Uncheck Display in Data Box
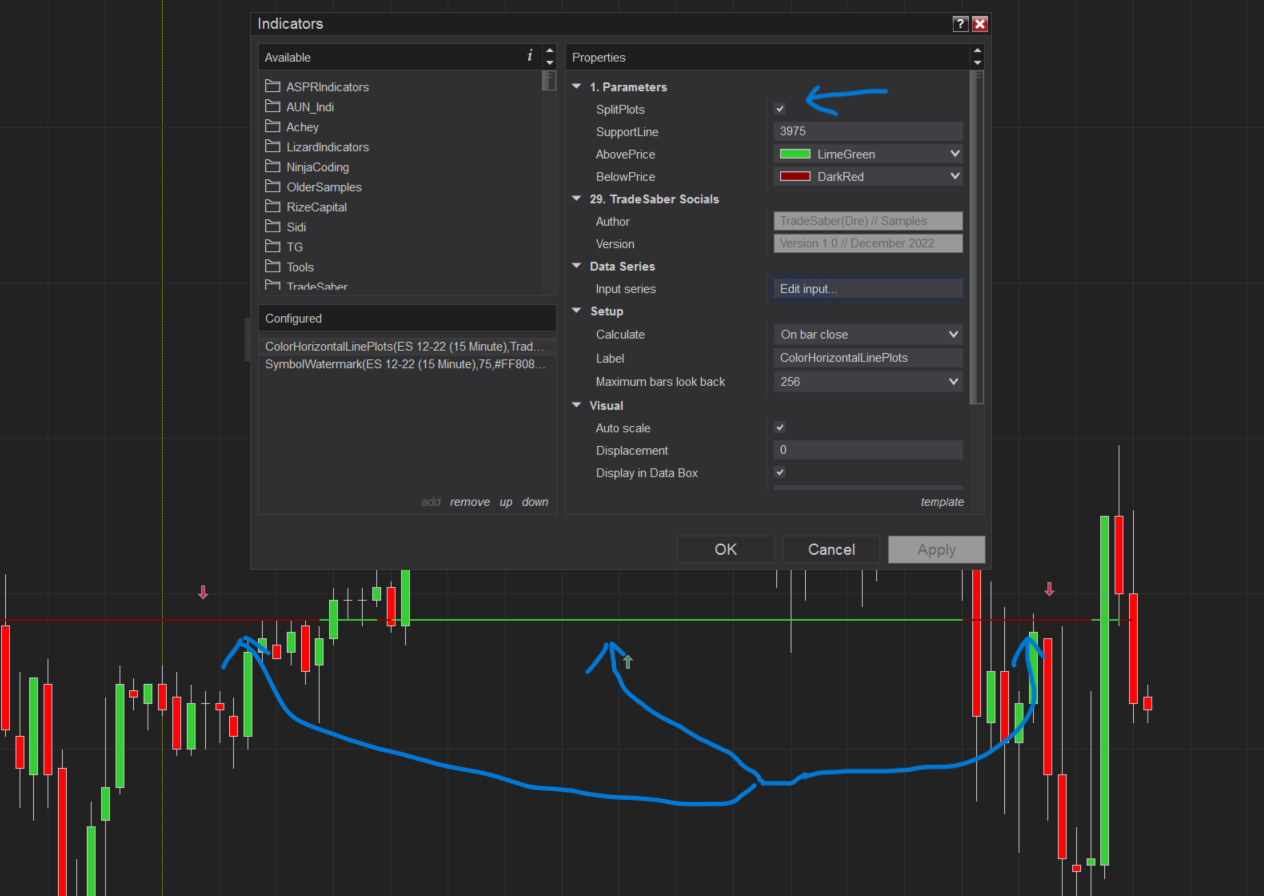This screenshot has height=896, width=1264. pyautogui.click(x=779, y=472)
